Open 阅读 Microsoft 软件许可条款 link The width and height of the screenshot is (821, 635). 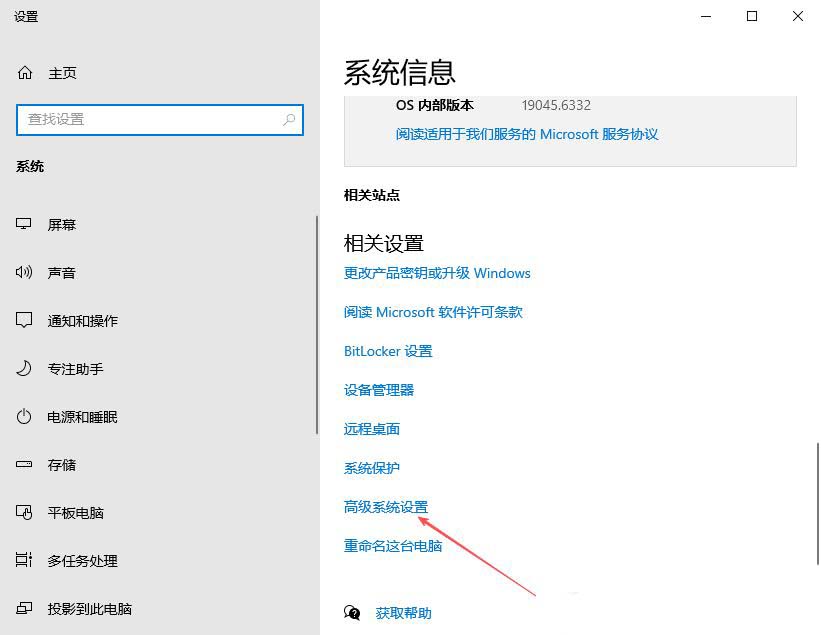[x=433, y=312]
